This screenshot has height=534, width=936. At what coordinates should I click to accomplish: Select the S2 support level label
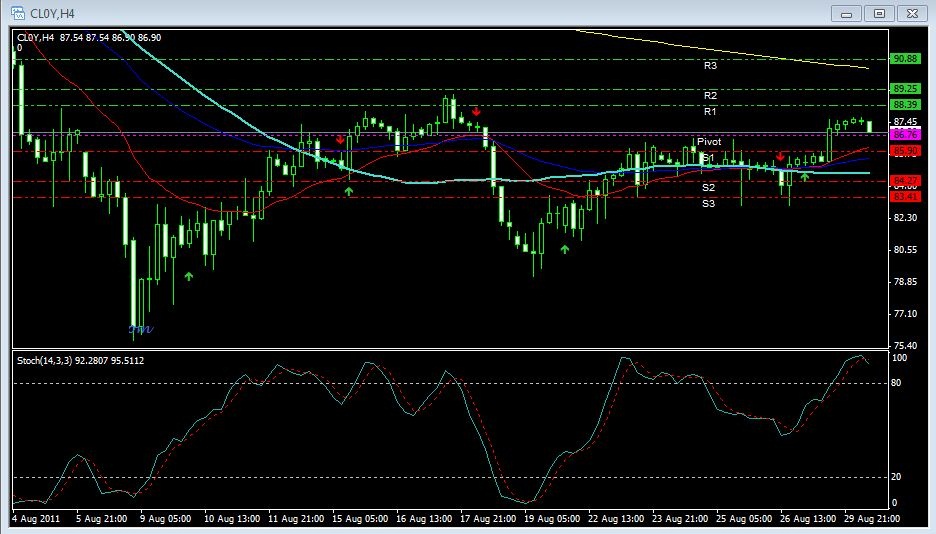click(x=709, y=187)
